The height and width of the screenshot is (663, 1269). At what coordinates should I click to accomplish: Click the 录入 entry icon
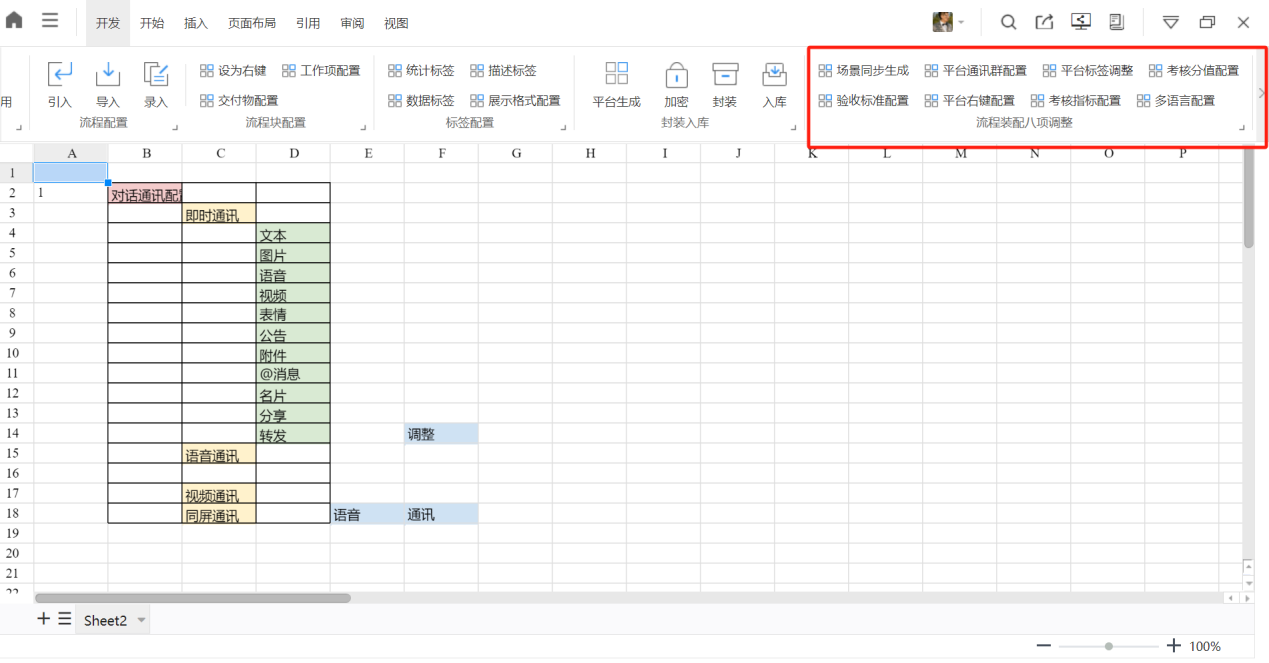click(x=156, y=74)
